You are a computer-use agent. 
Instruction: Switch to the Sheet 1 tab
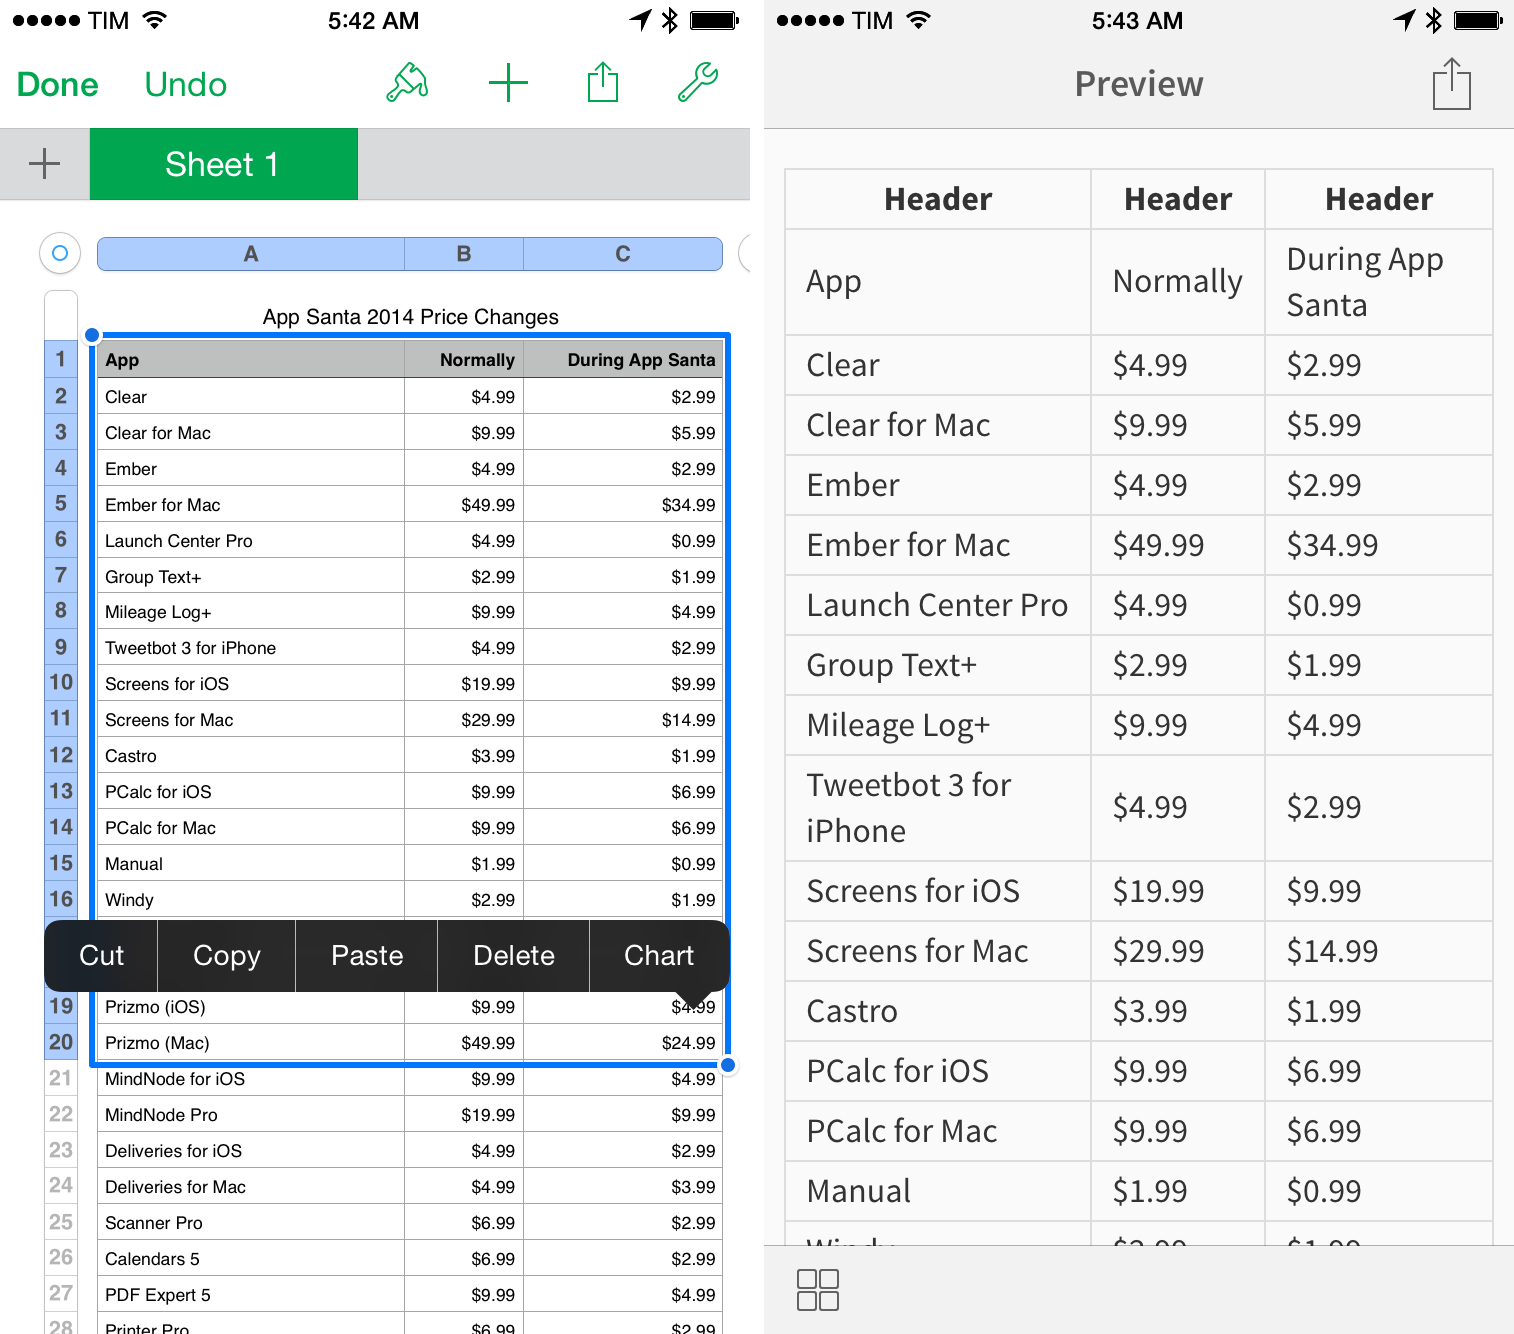223,163
